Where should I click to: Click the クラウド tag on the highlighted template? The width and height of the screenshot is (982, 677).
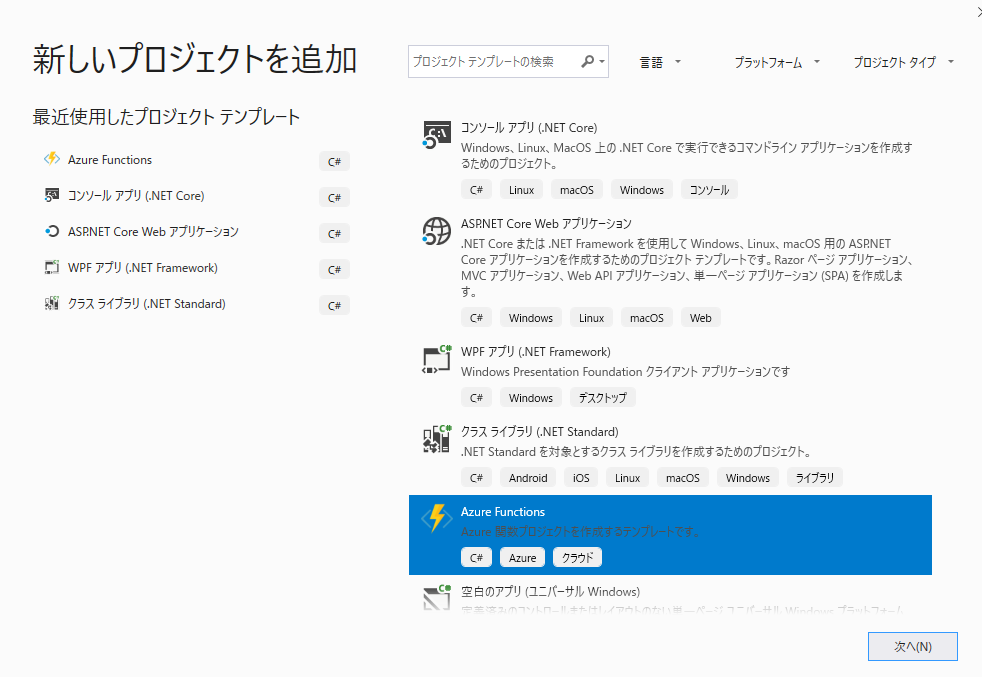coord(576,557)
